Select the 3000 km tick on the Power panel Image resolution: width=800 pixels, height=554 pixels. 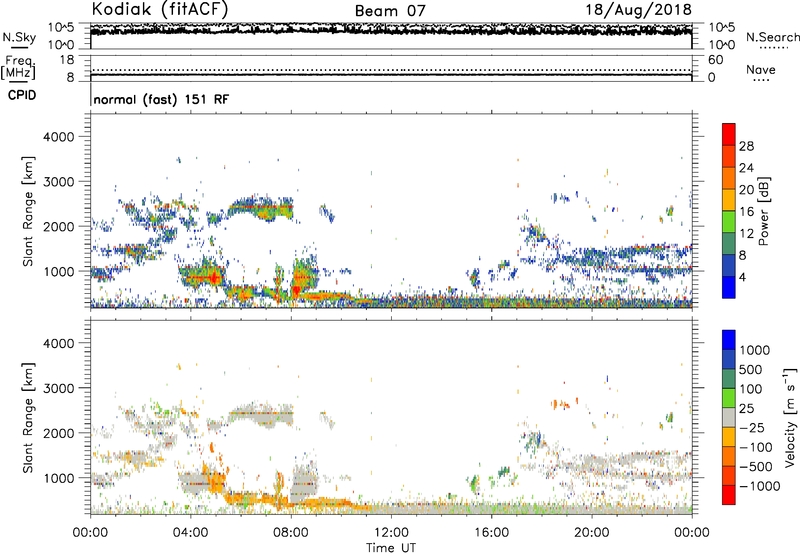(x=58, y=182)
